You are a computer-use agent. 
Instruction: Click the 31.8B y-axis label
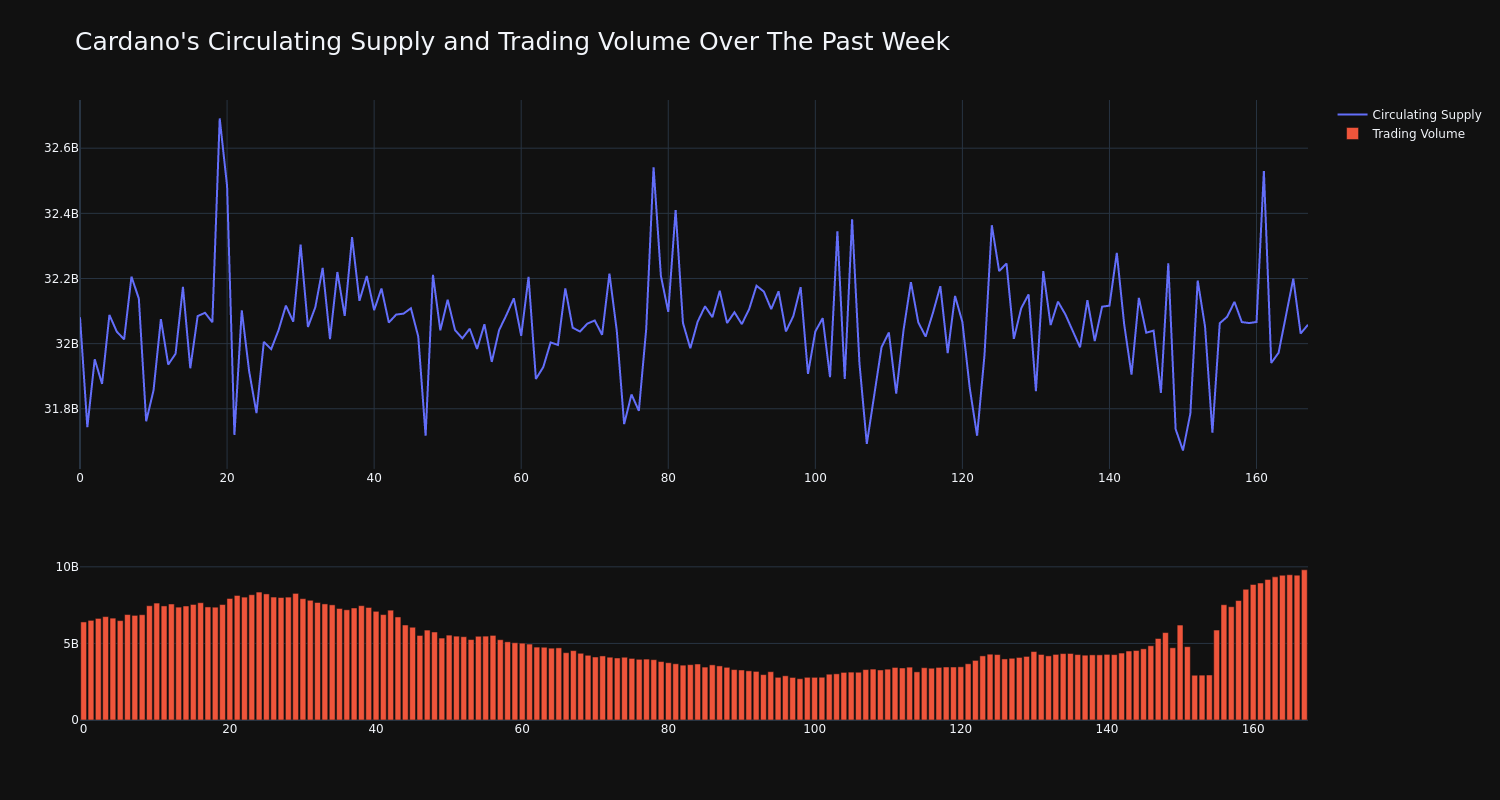click(x=61, y=408)
